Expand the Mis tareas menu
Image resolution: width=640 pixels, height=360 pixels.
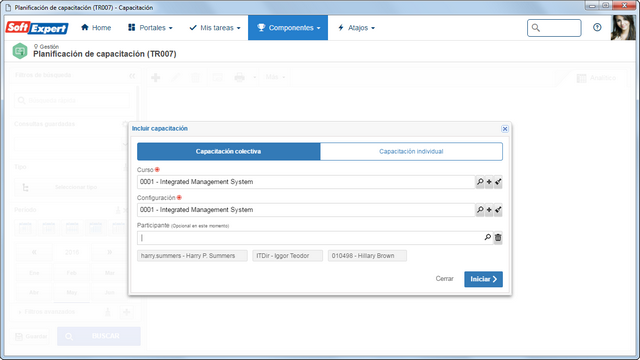pyautogui.click(x=215, y=28)
